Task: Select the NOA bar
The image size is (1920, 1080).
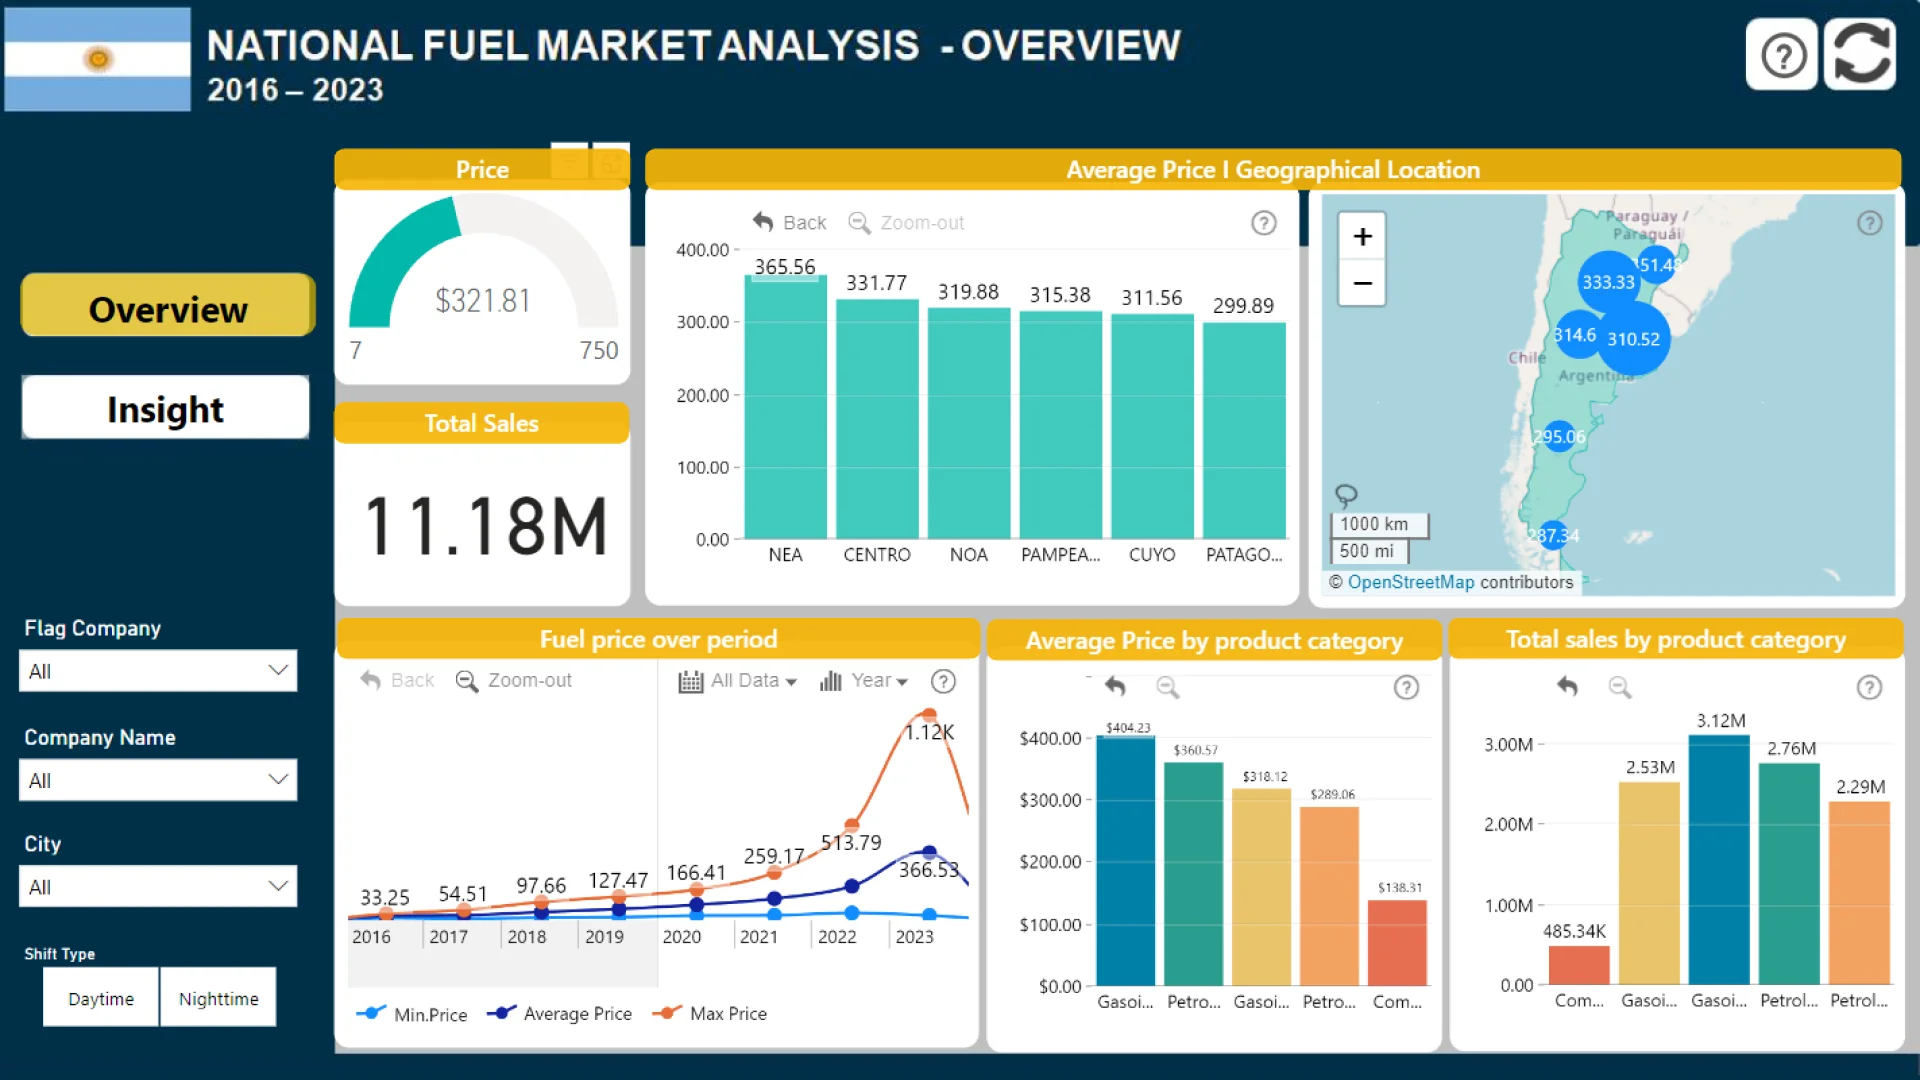Action: 969,424
